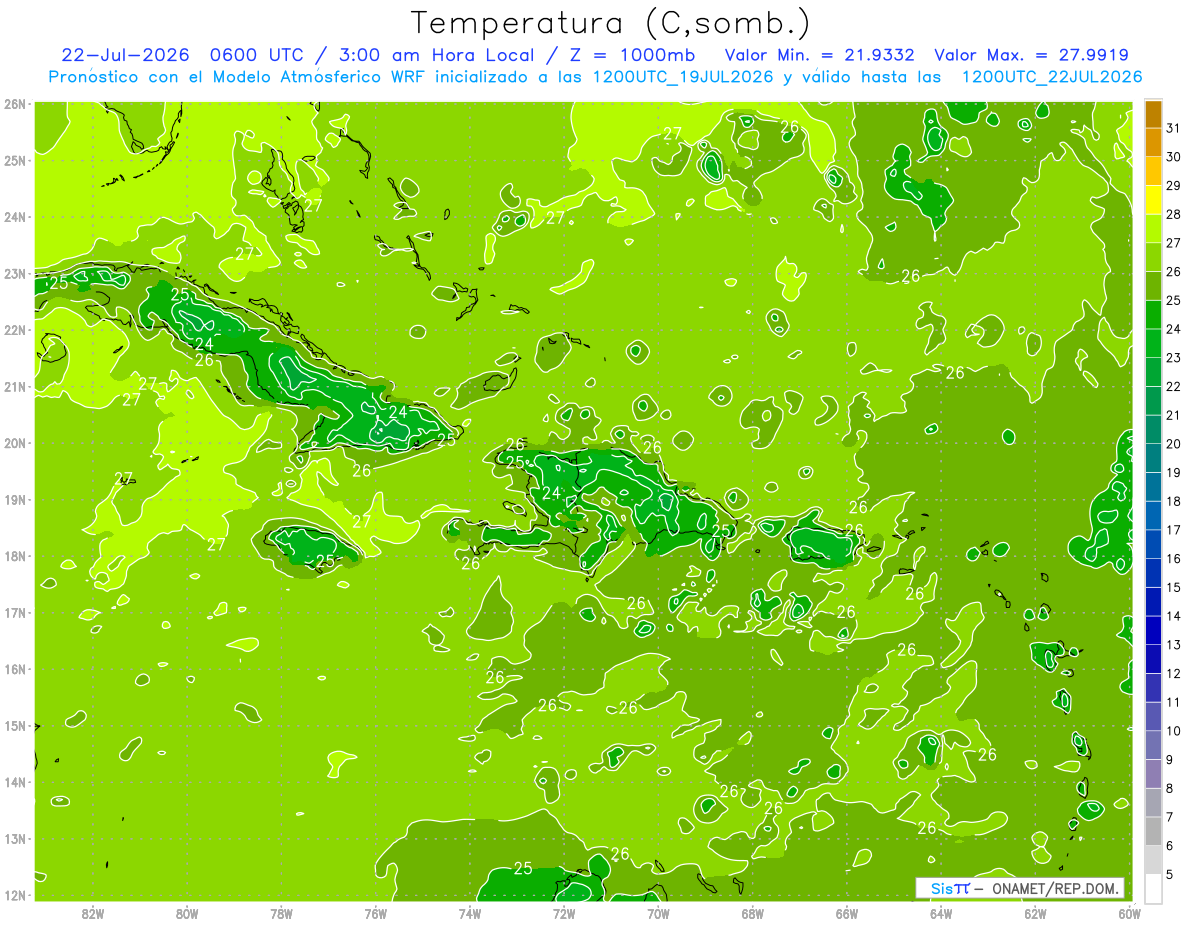Click the '82W' longitude axis label
Viewport: 1200px width, 927px height.
[x=93, y=912]
